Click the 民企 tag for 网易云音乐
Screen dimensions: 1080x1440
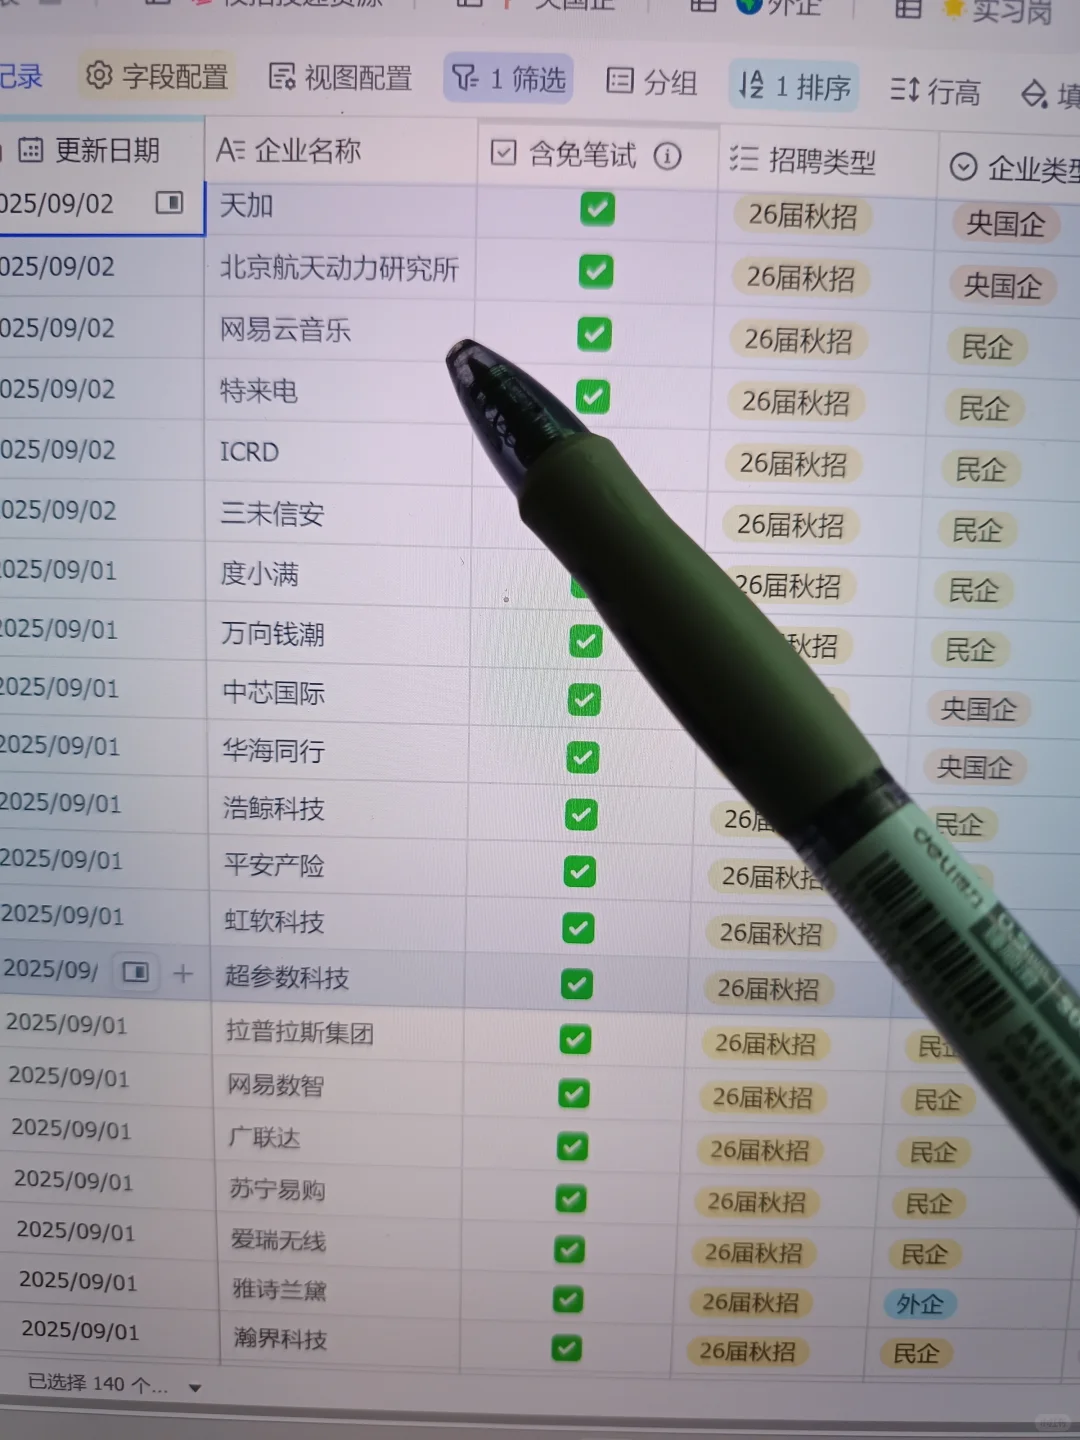click(x=986, y=347)
